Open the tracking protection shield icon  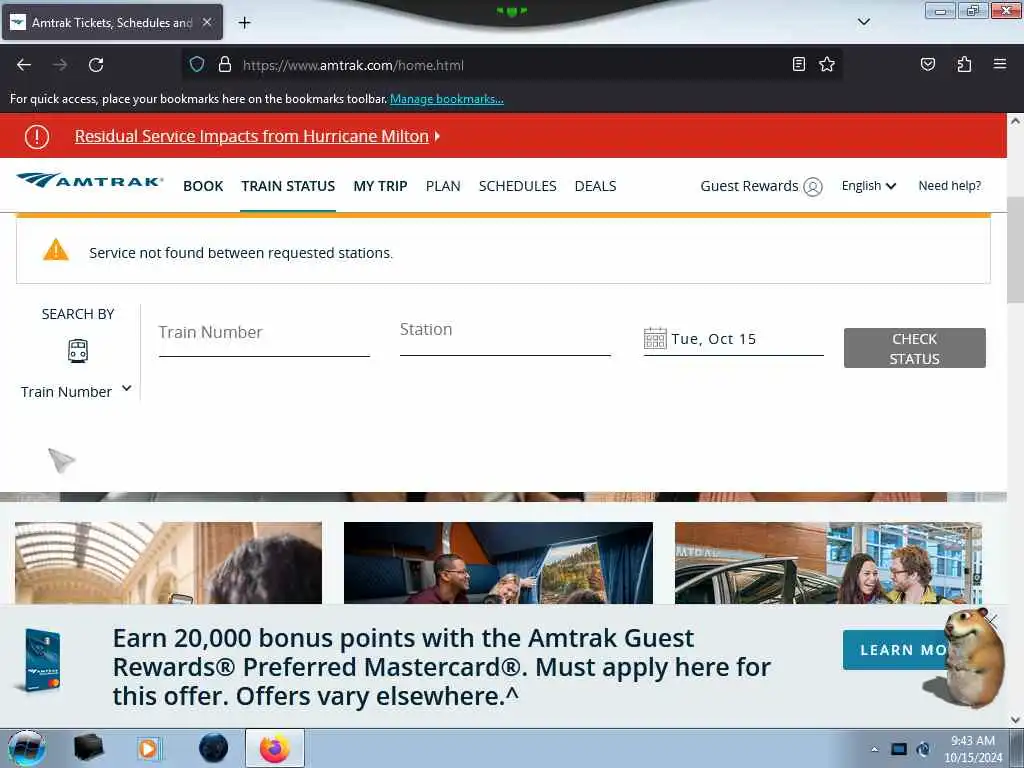(x=197, y=64)
